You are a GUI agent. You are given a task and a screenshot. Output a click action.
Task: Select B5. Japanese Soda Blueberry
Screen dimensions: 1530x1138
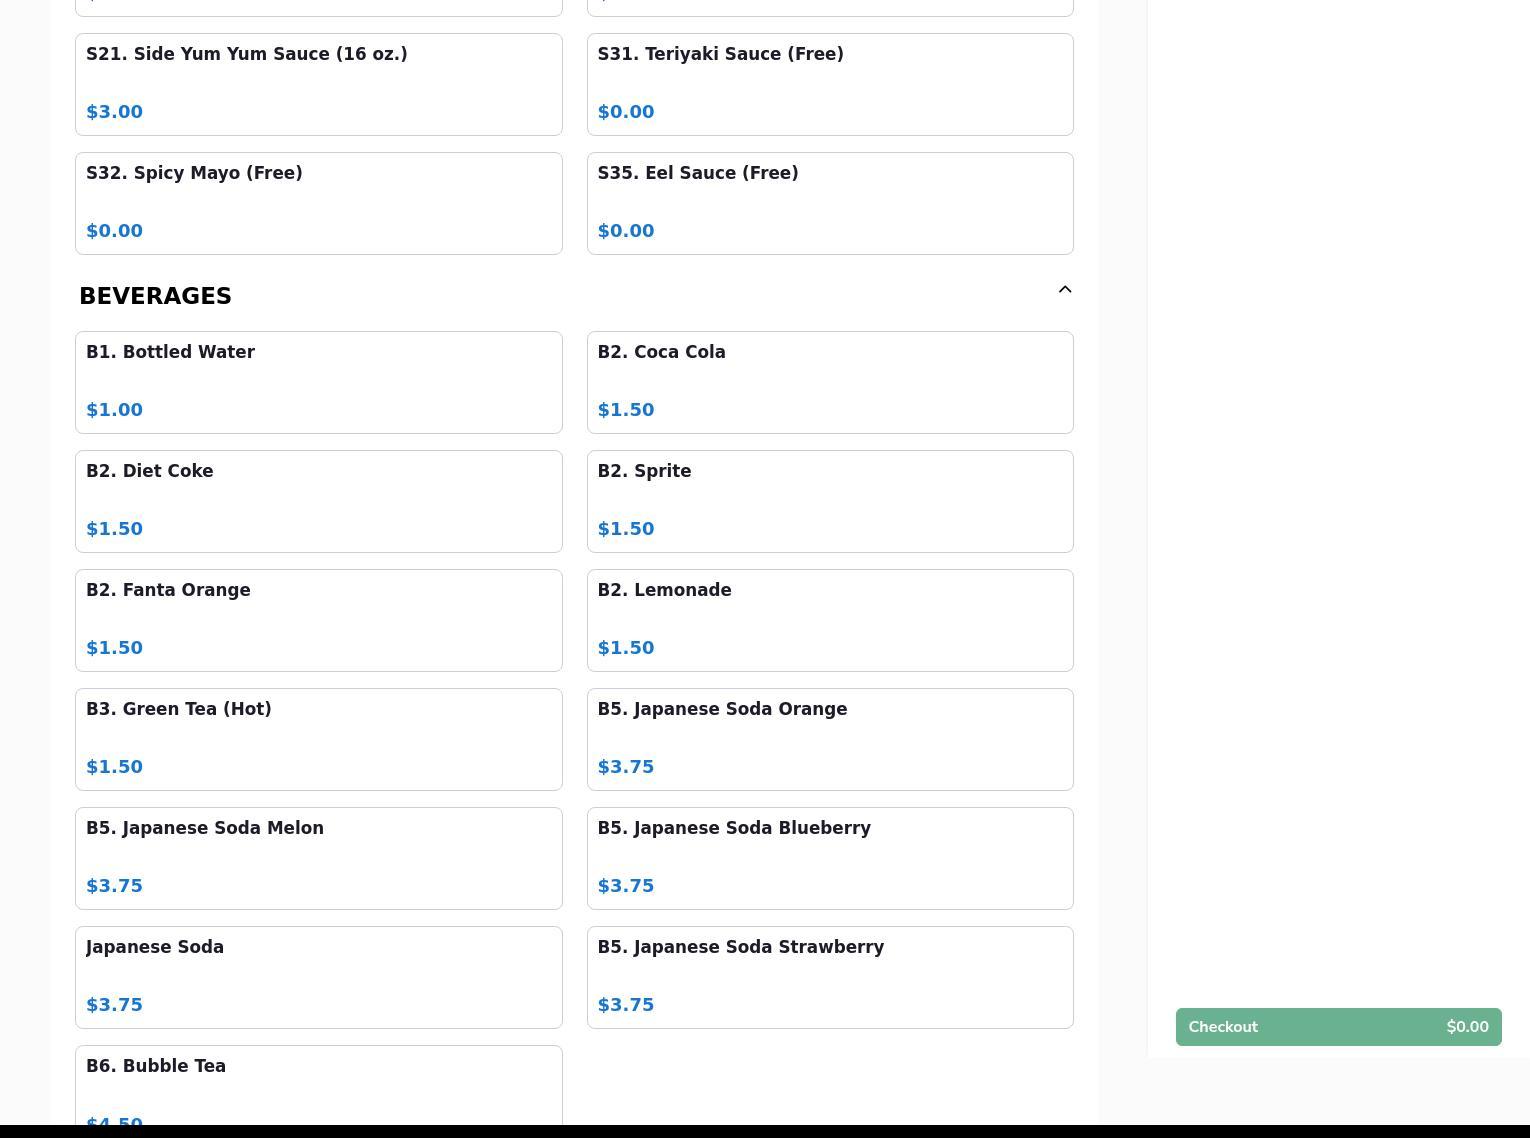tap(829, 858)
